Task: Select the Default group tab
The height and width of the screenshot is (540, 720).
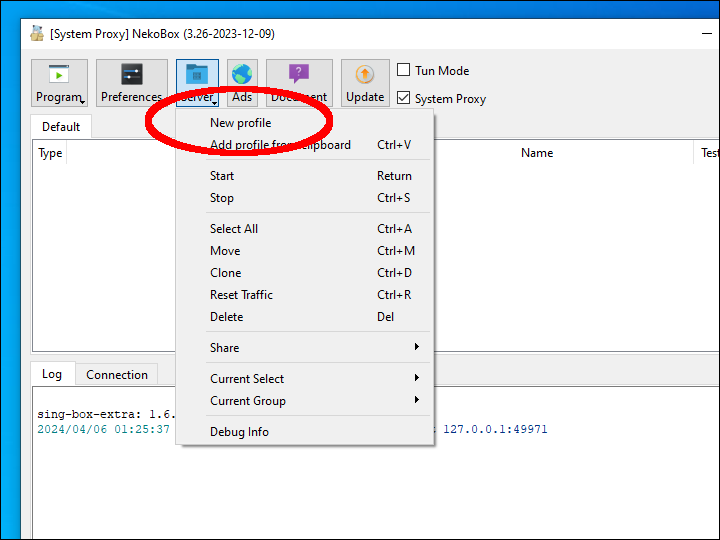Action: click(61, 127)
